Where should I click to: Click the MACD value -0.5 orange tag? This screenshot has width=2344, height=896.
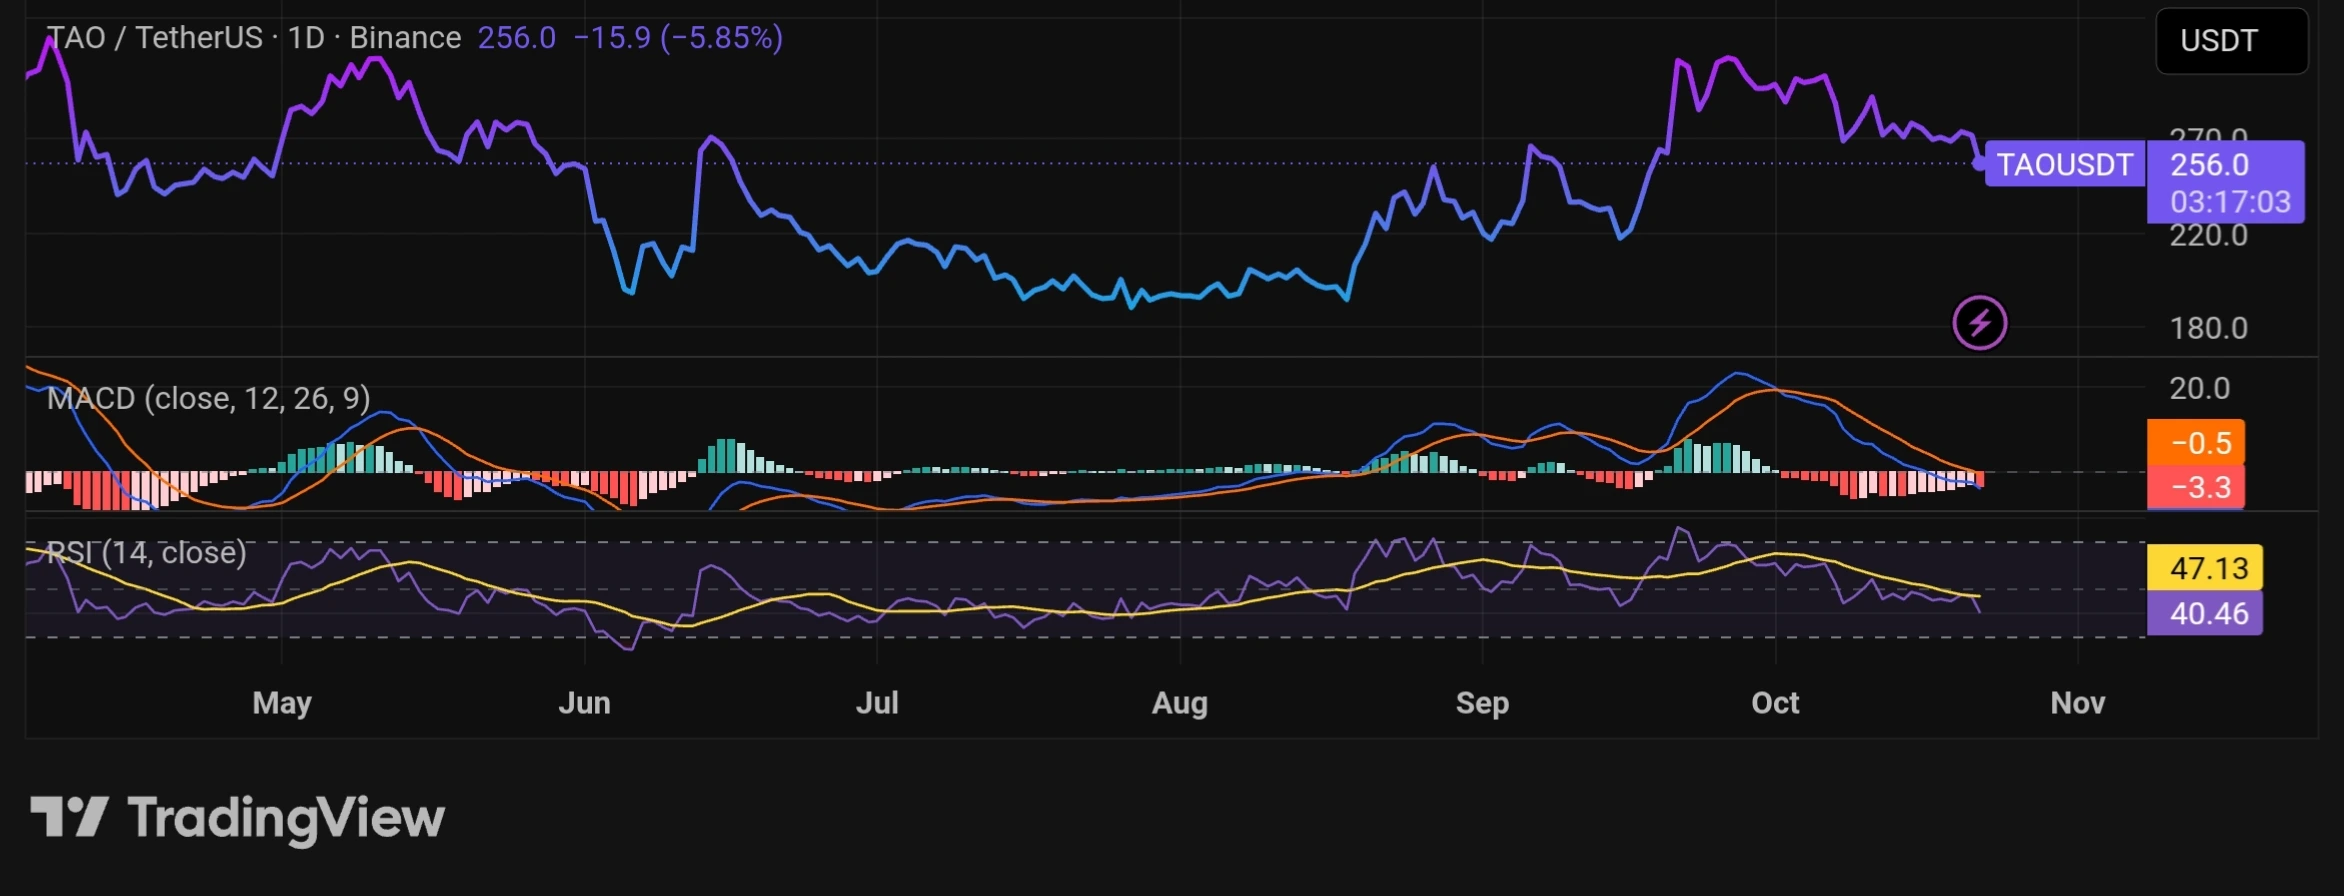click(2196, 442)
